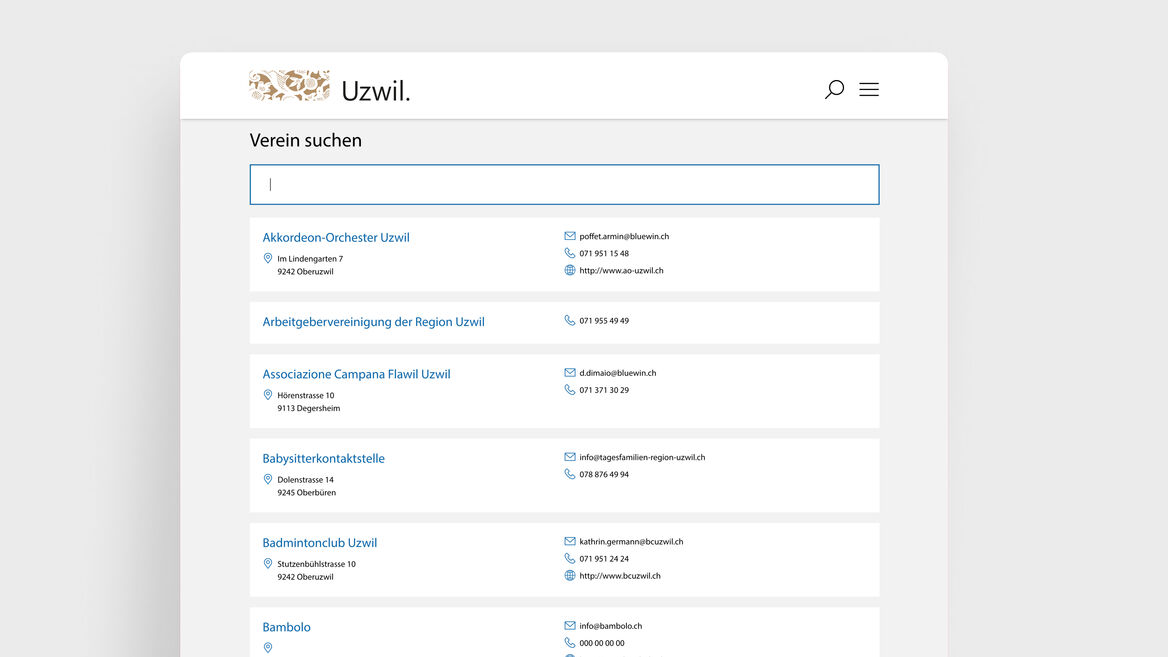Open the hamburger menu

(869, 90)
